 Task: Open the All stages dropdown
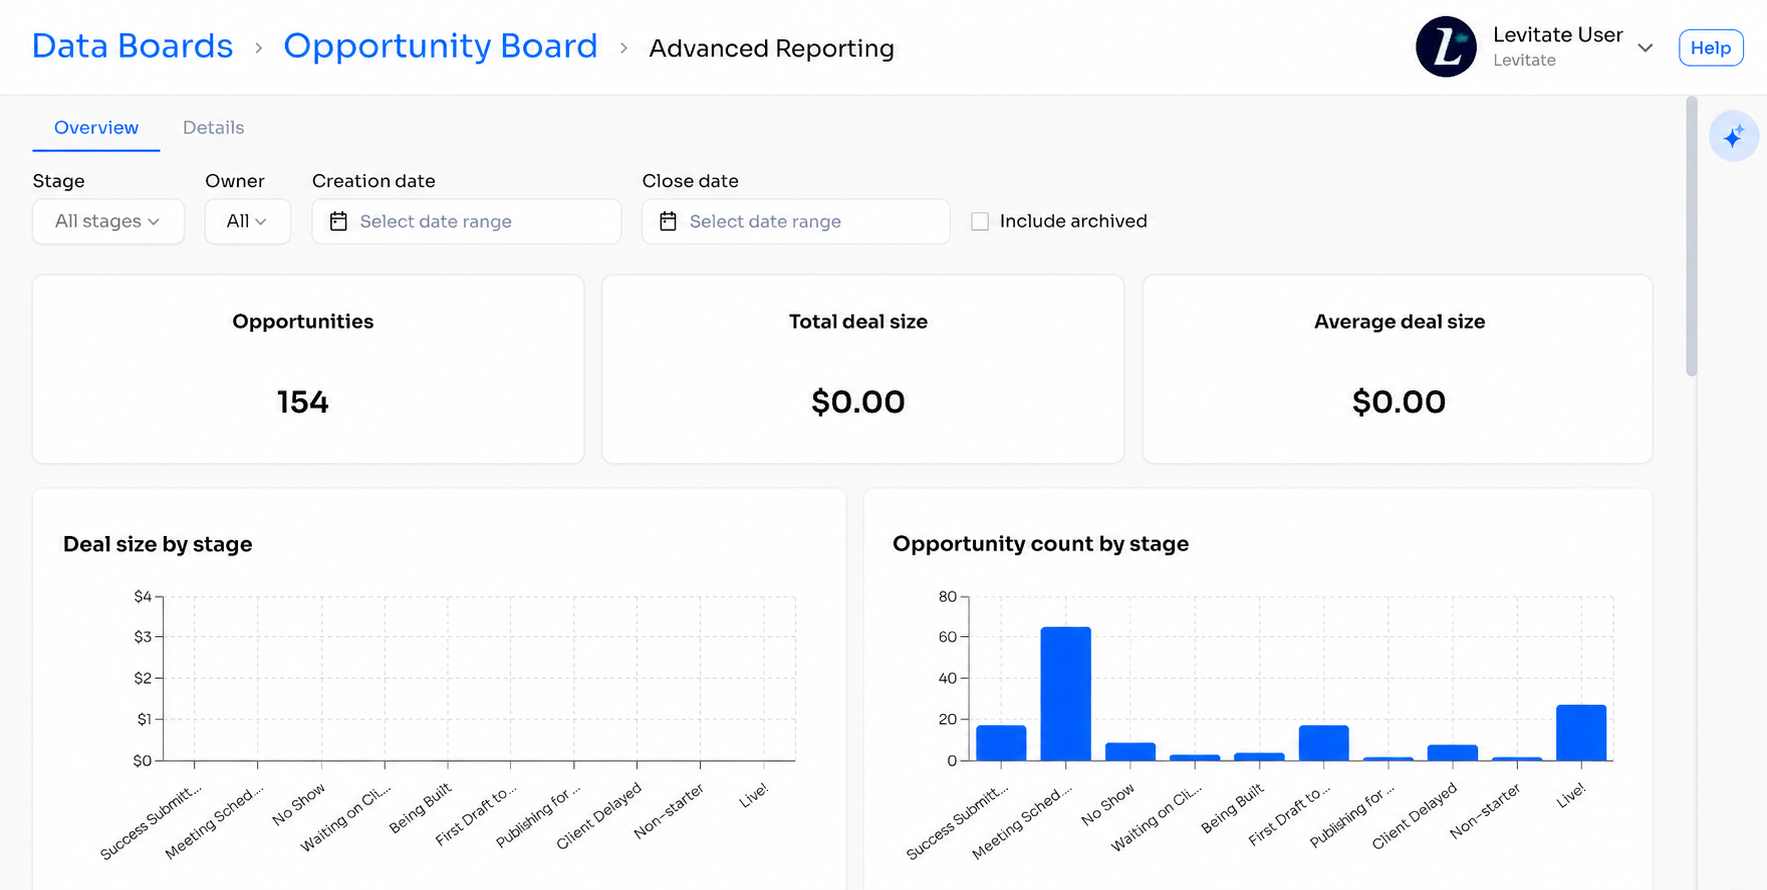108,221
